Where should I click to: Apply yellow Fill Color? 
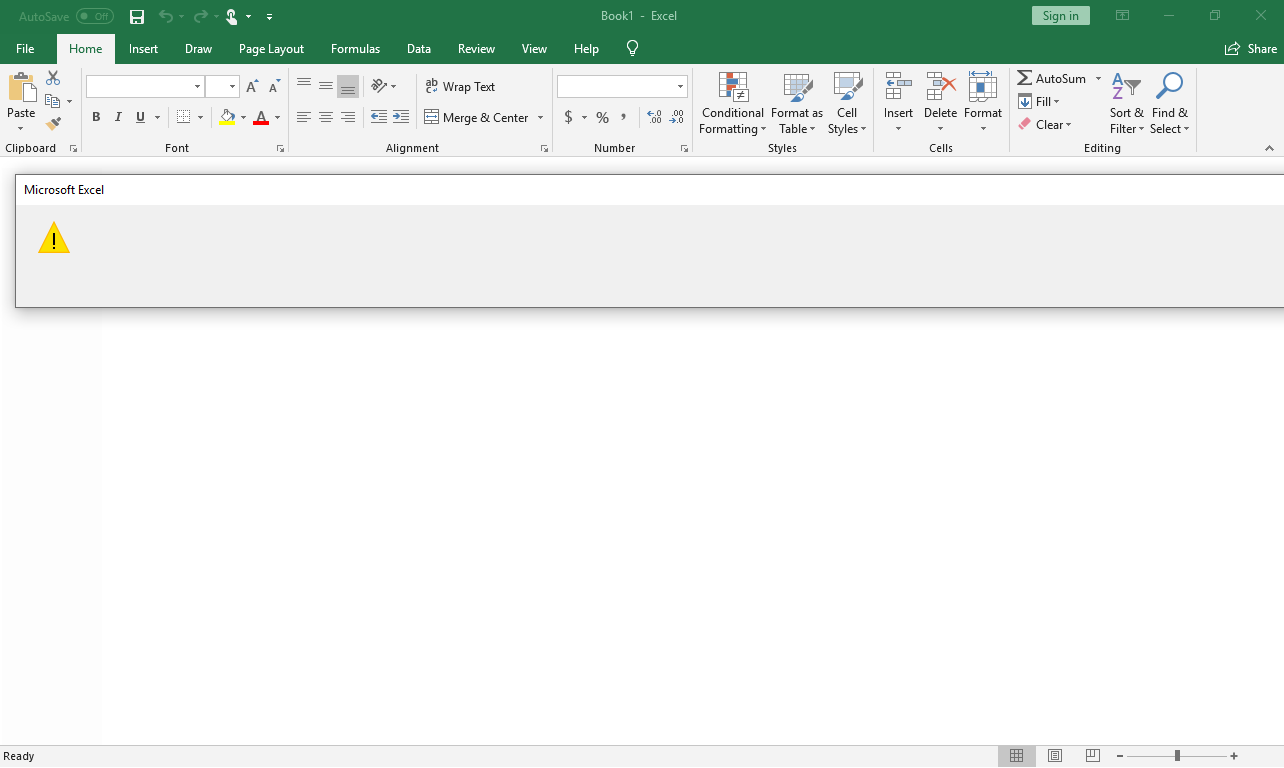point(227,117)
